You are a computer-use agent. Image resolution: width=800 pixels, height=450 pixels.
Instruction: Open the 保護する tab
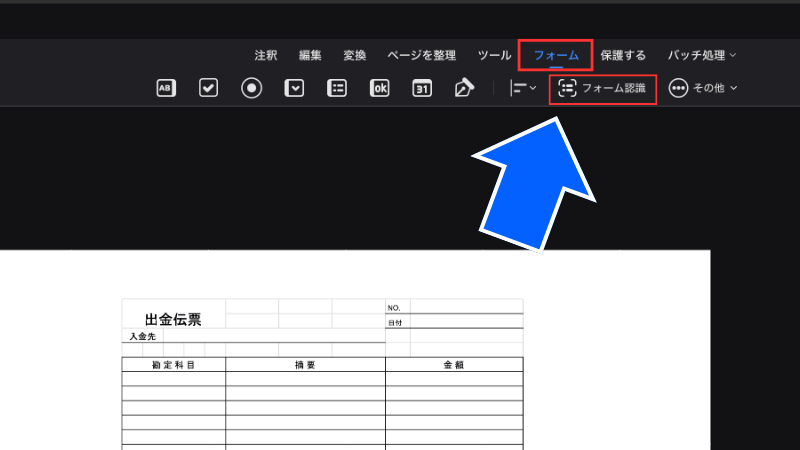coord(623,55)
